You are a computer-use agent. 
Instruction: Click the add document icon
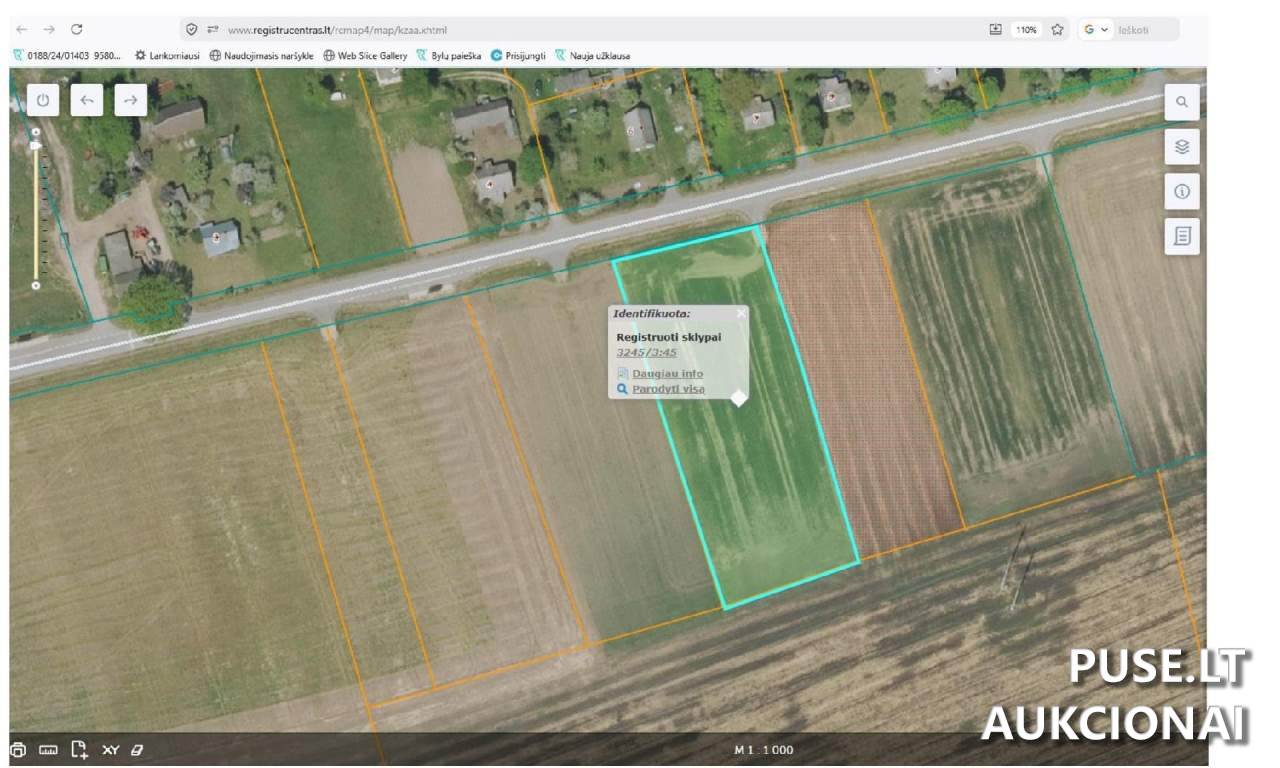pos(80,749)
